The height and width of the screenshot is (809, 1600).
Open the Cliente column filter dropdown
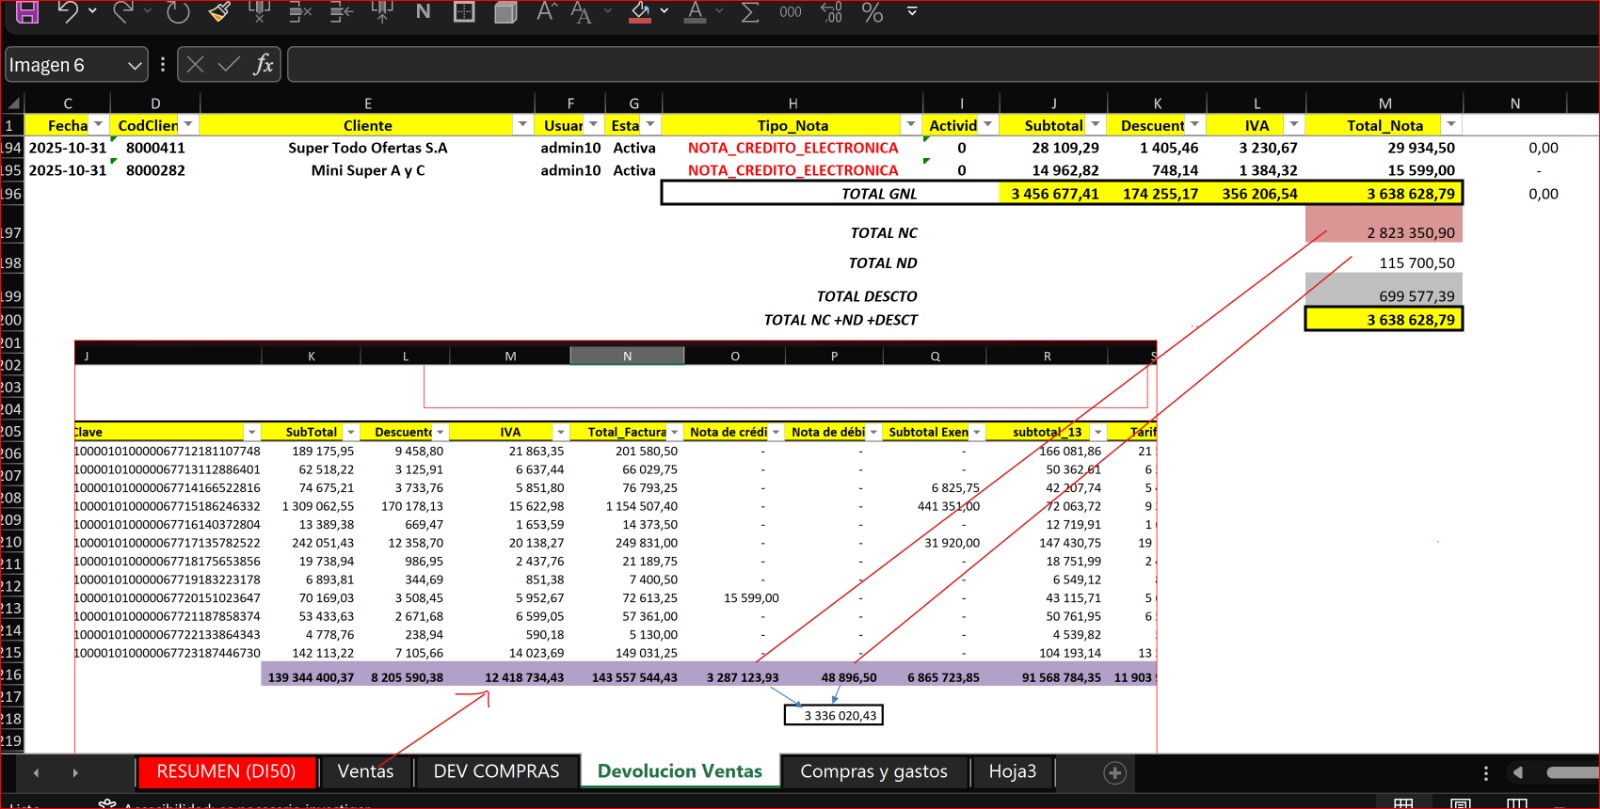pyautogui.click(x=522, y=125)
